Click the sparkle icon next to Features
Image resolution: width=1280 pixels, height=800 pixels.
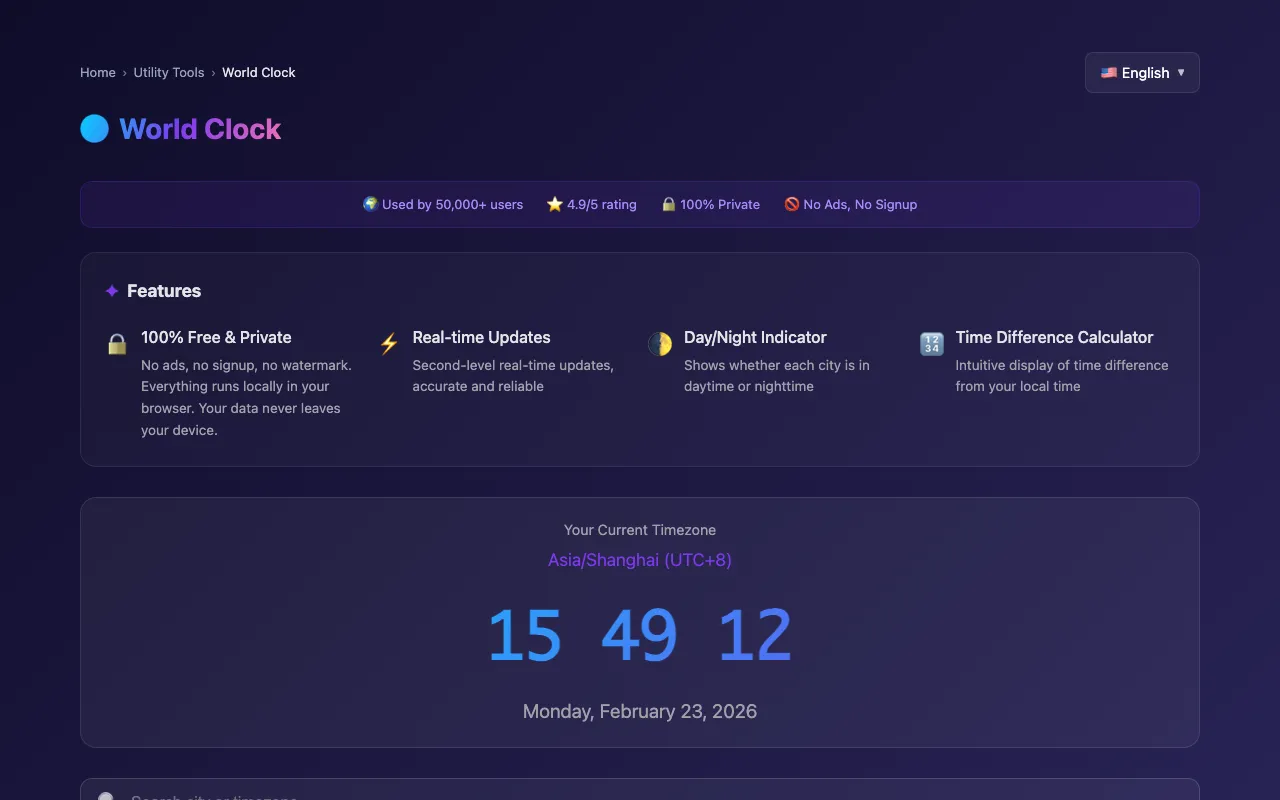tap(112, 291)
